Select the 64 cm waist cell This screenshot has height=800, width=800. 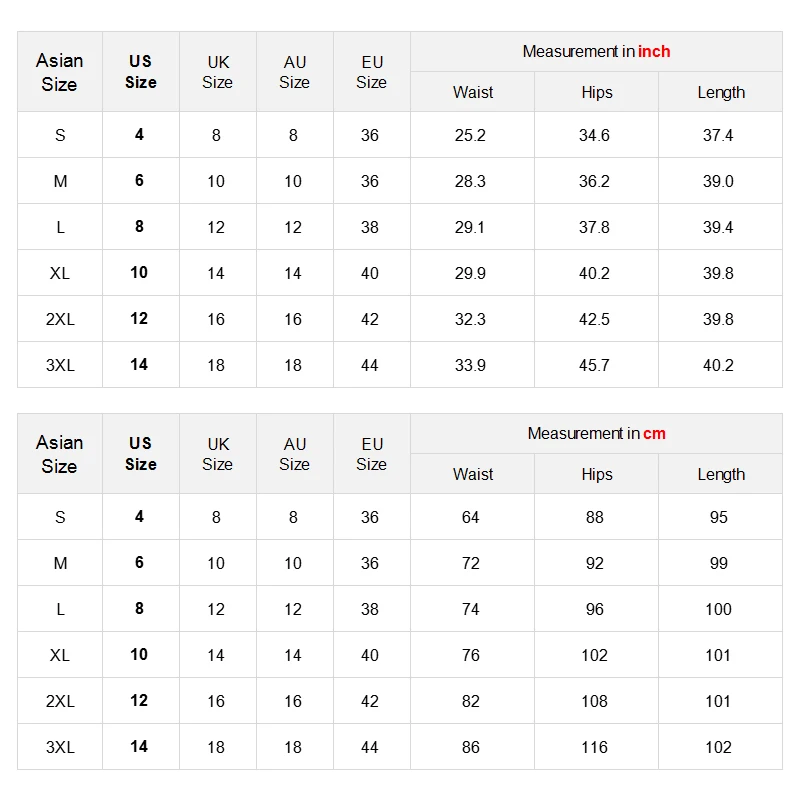click(471, 517)
